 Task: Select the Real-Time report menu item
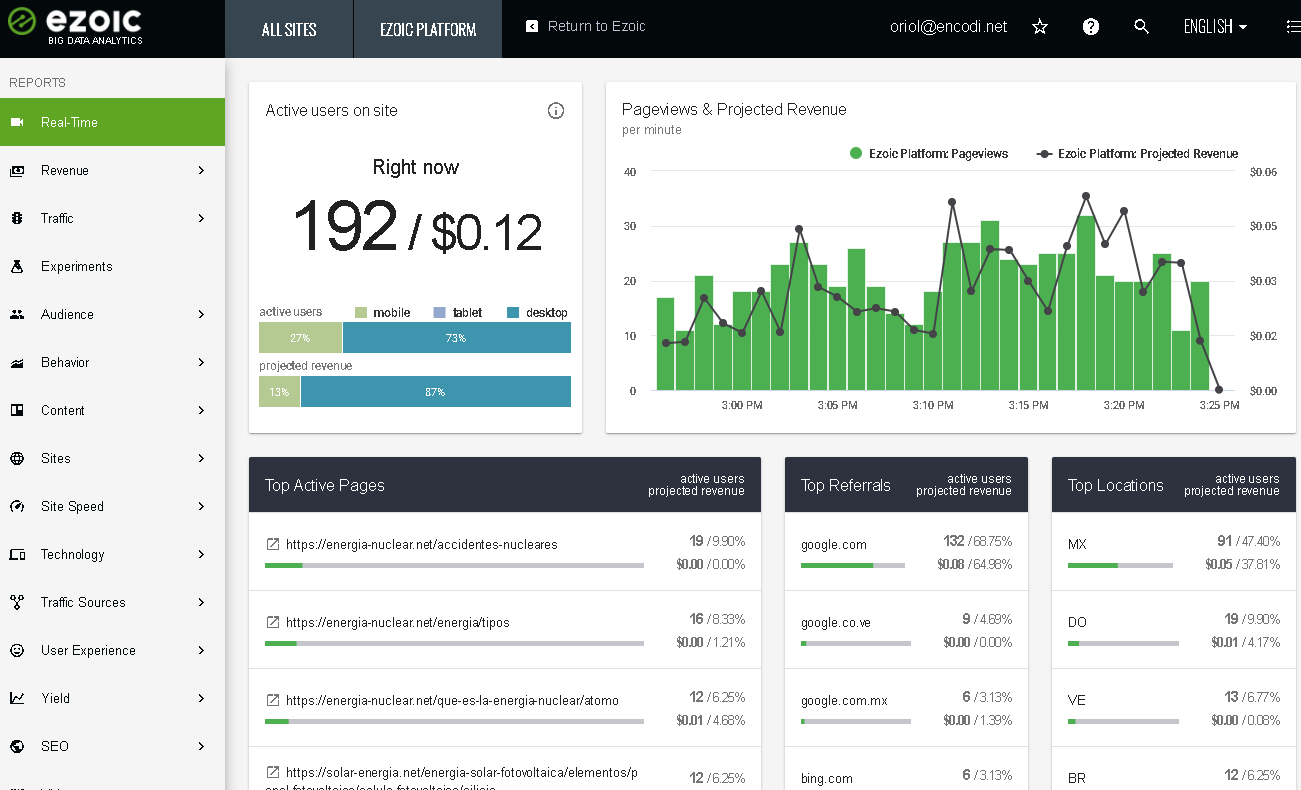tap(112, 122)
